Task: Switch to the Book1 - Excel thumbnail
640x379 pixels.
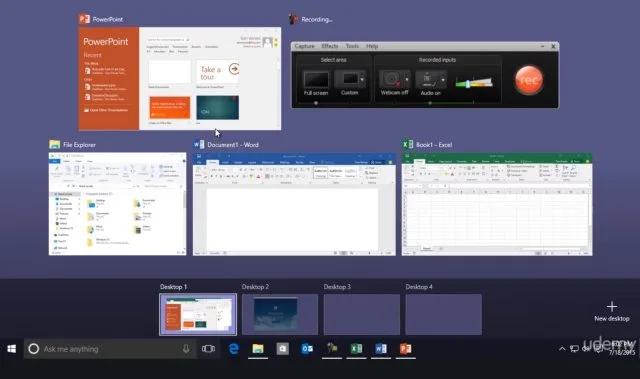Action: coord(497,204)
